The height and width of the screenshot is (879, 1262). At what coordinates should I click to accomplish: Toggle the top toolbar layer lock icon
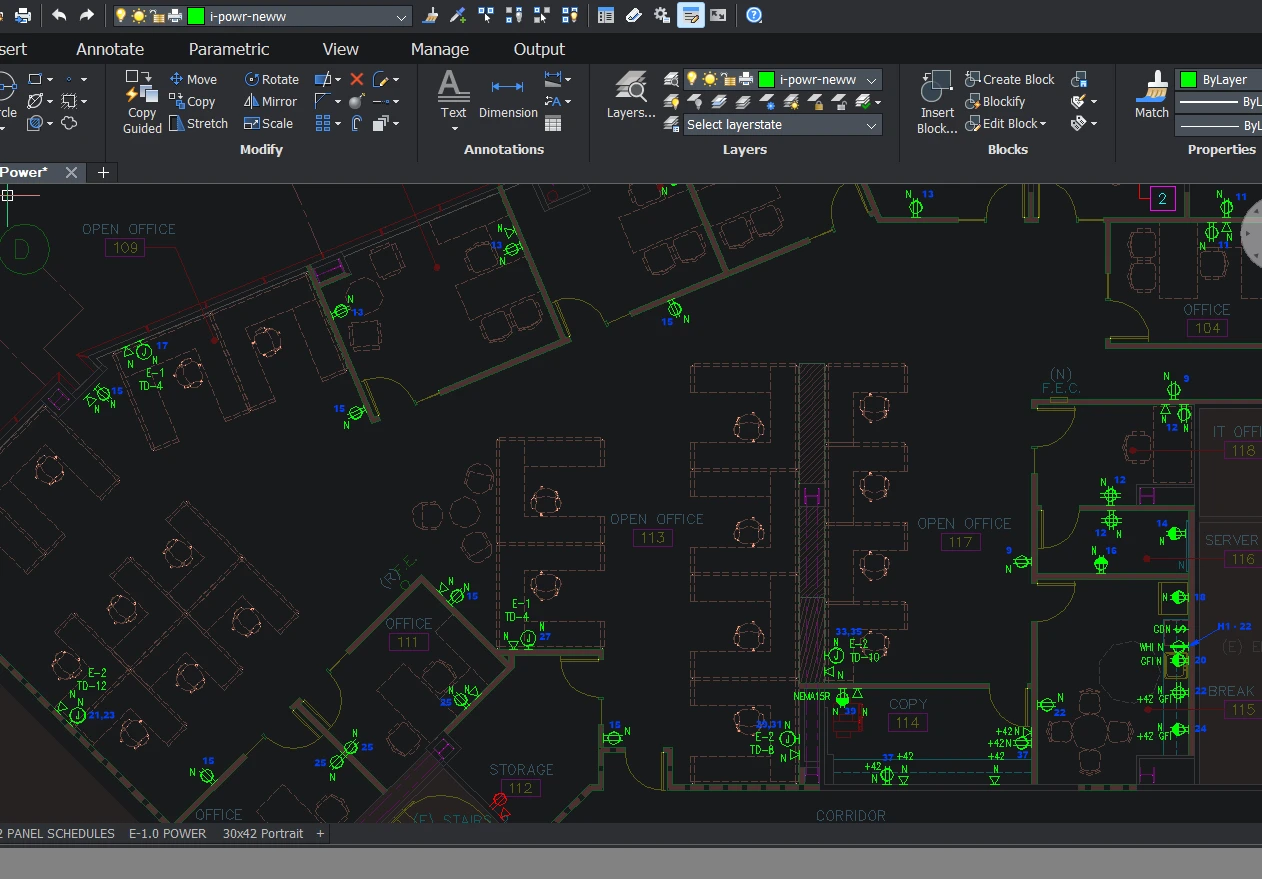(157, 16)
